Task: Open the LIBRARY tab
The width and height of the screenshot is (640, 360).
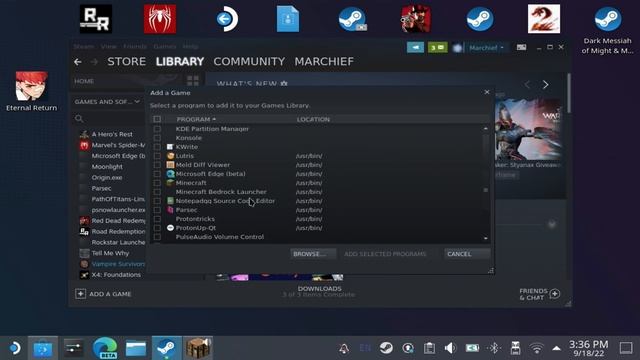Action: 180,62
